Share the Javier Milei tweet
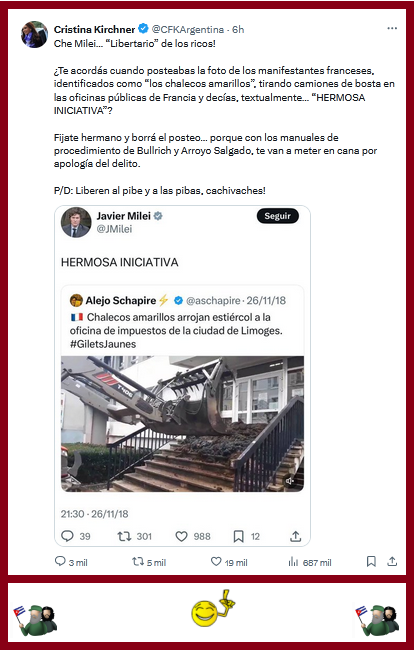414x650 pixels. pos(295,536)
